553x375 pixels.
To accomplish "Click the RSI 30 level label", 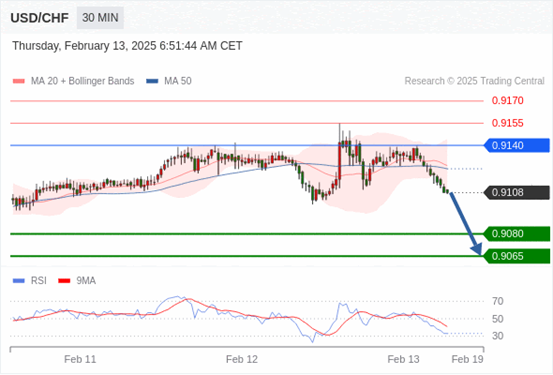I will (498, 336).
